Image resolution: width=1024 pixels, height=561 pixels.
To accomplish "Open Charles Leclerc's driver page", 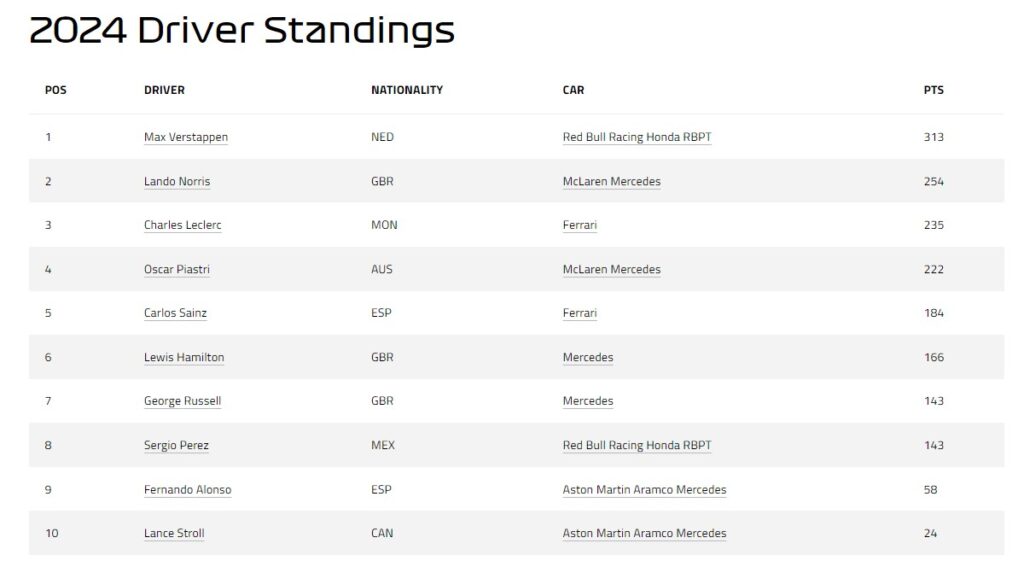I will click(x=183, y=225).
